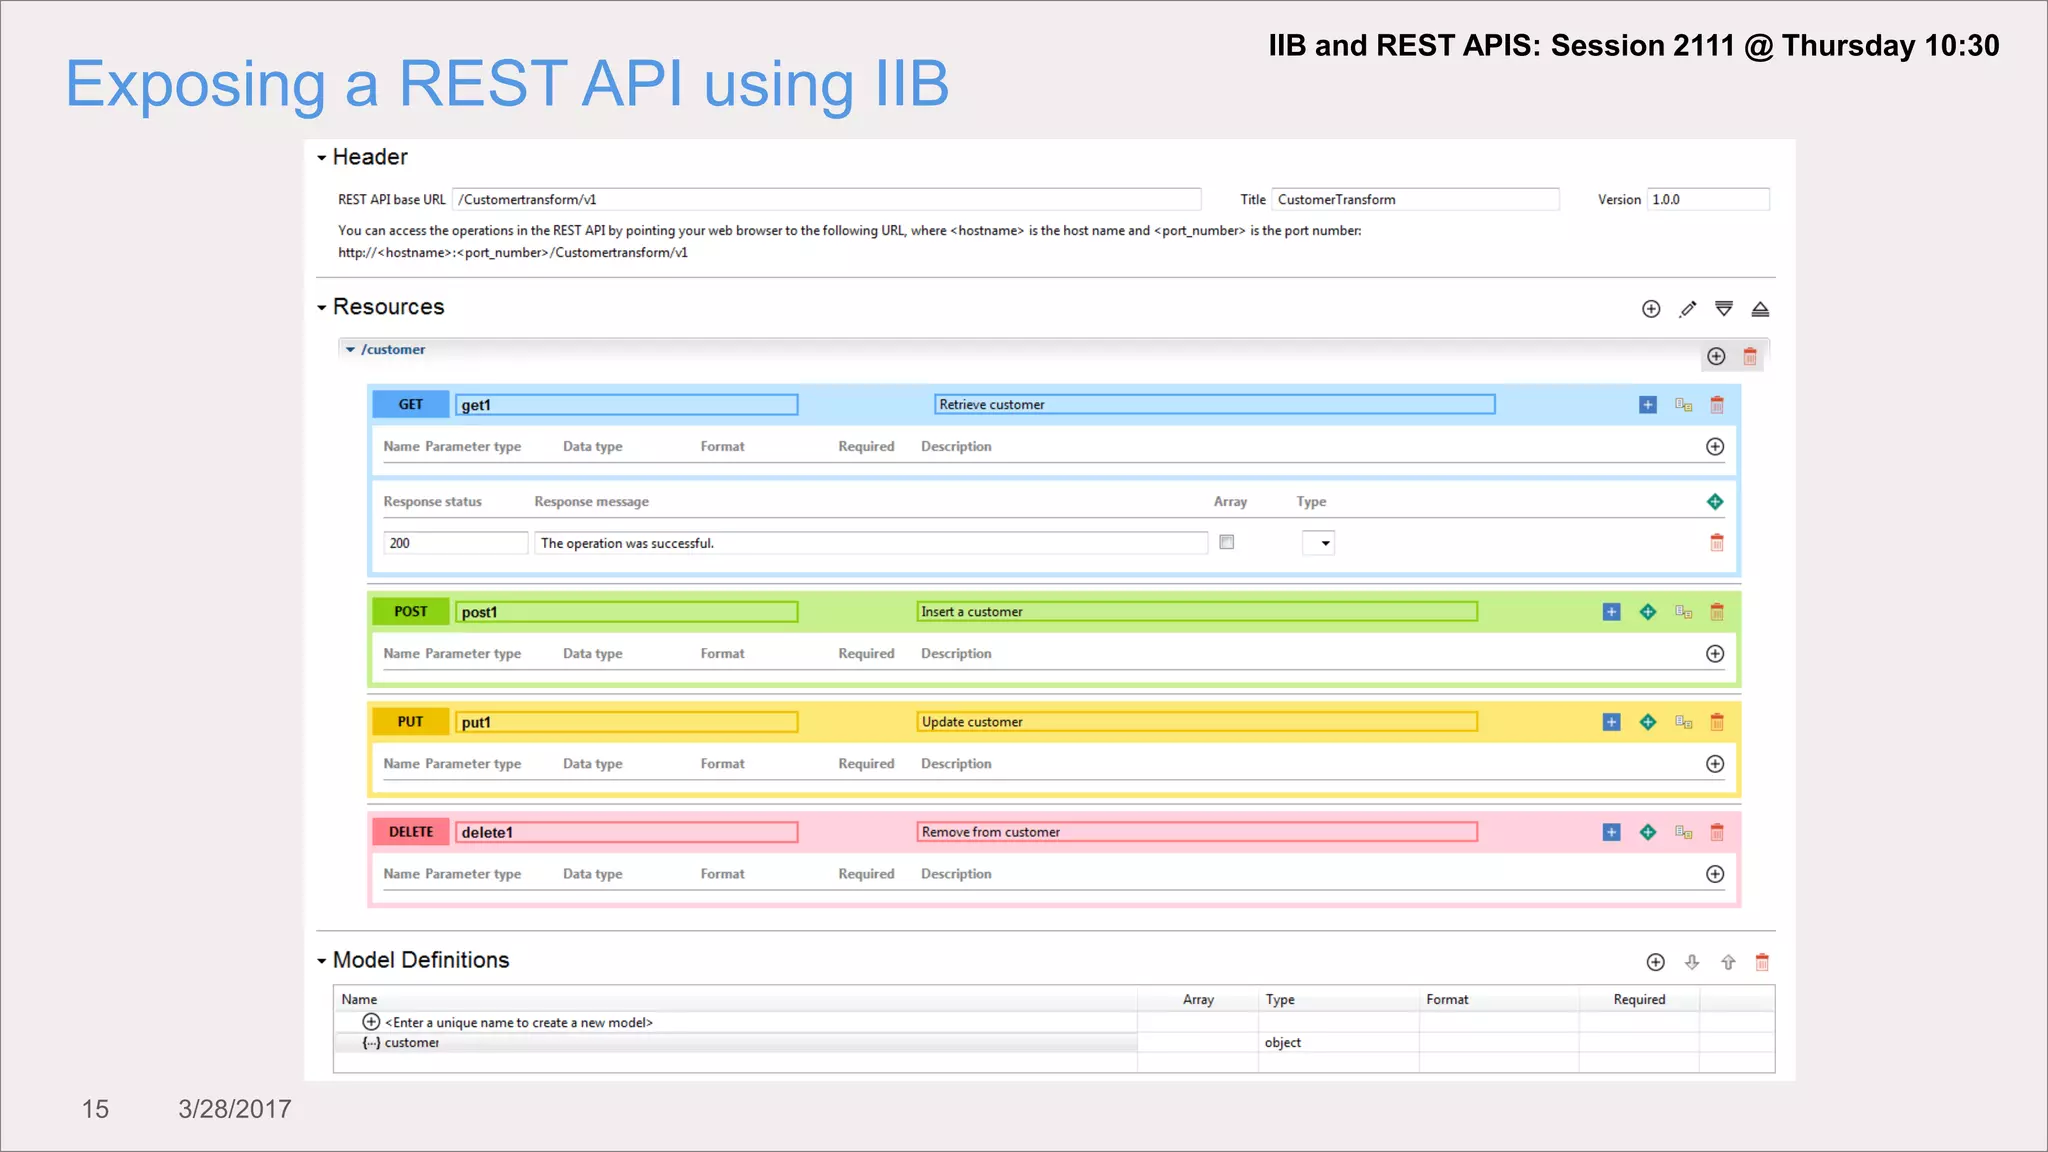Viewport: 2048px width, 1152px height.
Task: Click the pencil edit icon in Resources
Action: pos(1688,309)
